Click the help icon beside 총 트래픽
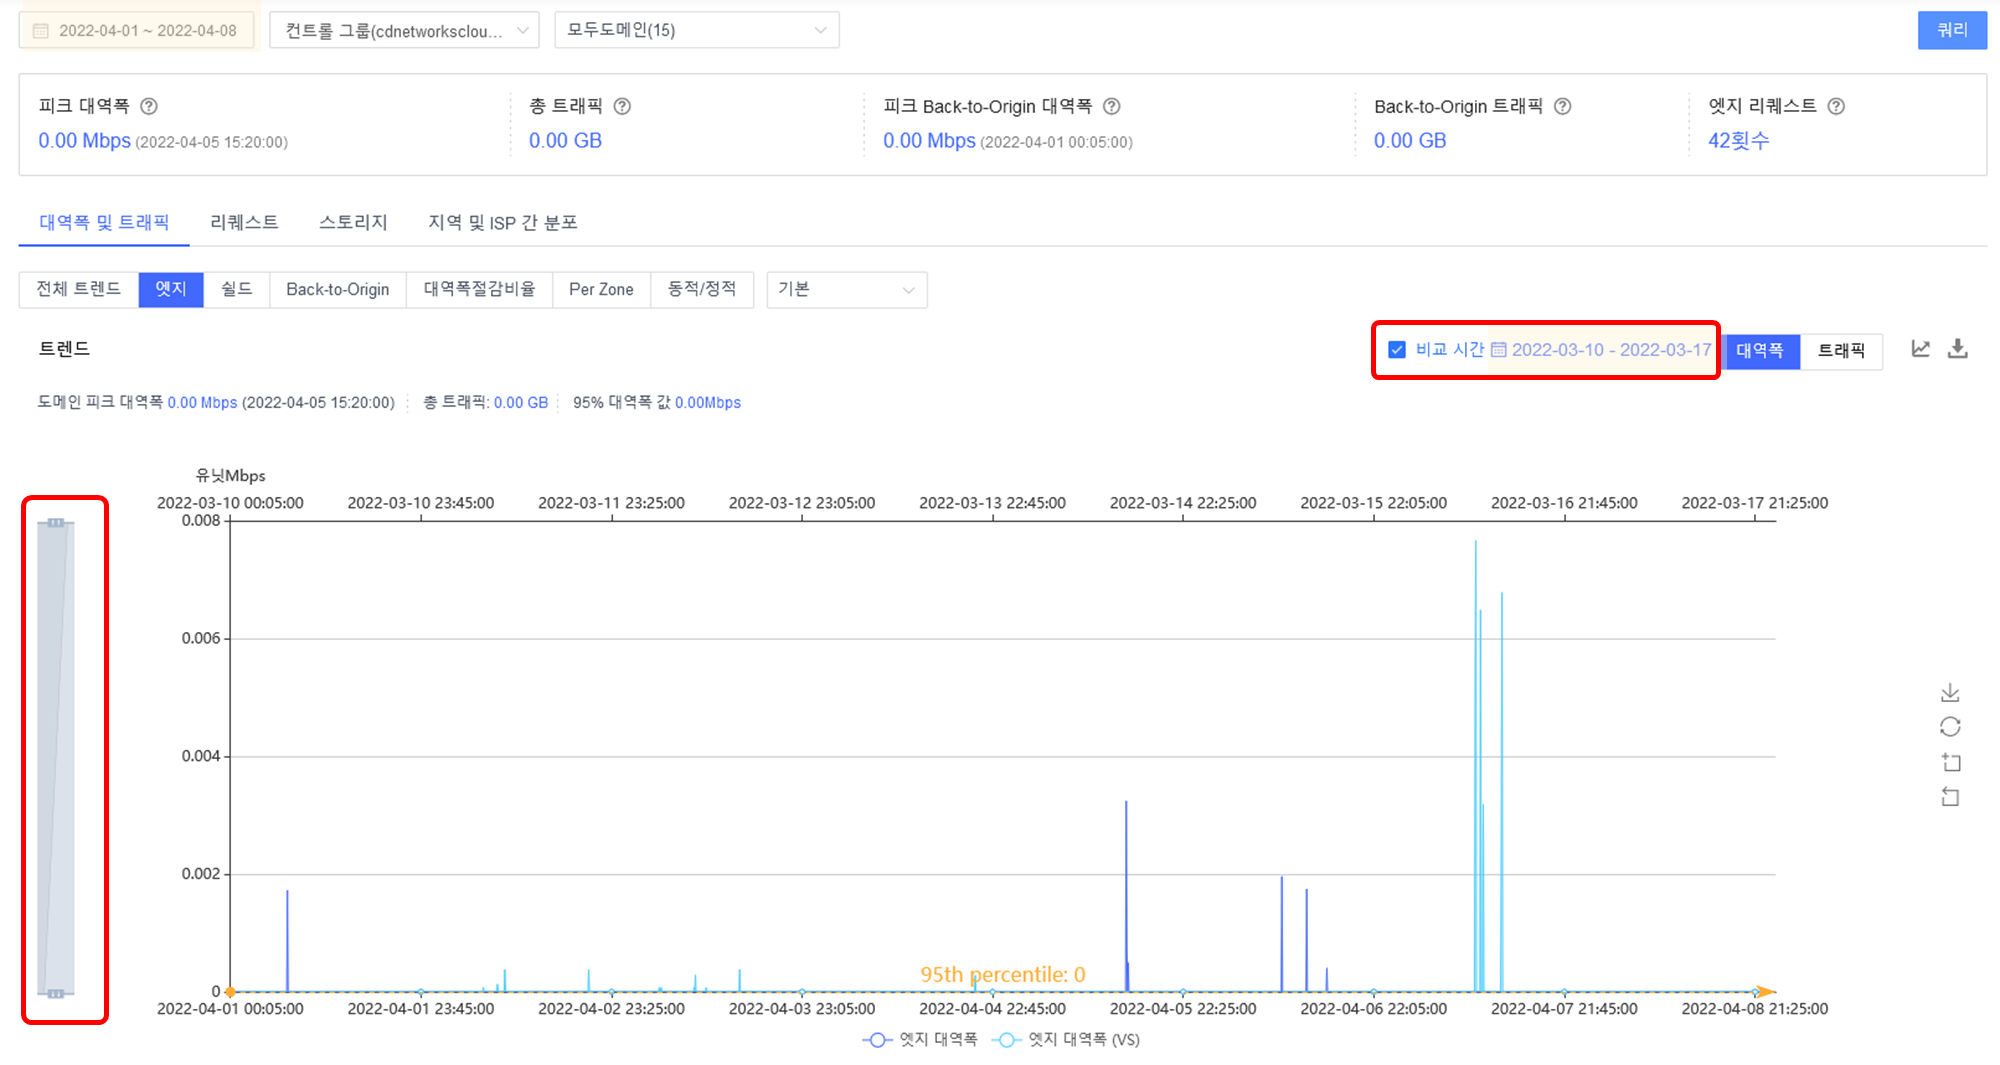 coord(622,106)
